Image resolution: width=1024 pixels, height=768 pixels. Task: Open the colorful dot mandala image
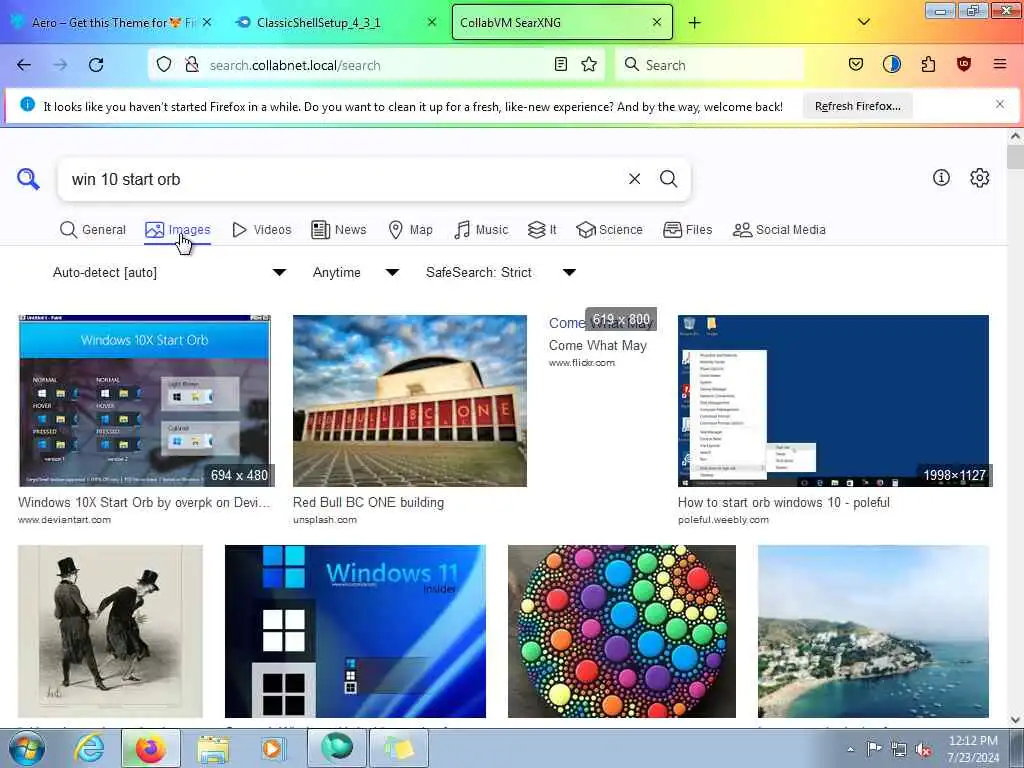[622, 631]
